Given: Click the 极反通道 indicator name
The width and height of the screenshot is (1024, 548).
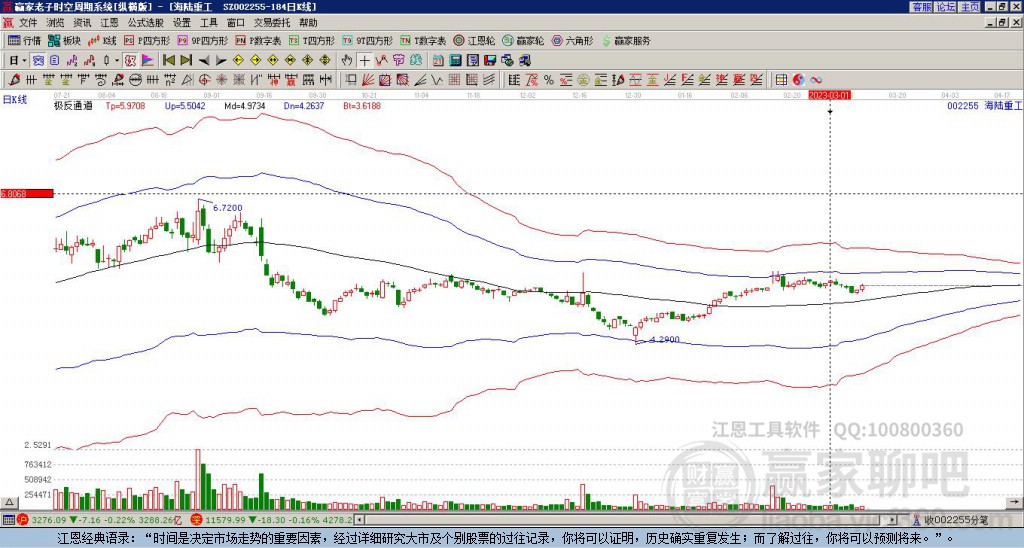Looking at the screenshot, I should pos(73,105).
